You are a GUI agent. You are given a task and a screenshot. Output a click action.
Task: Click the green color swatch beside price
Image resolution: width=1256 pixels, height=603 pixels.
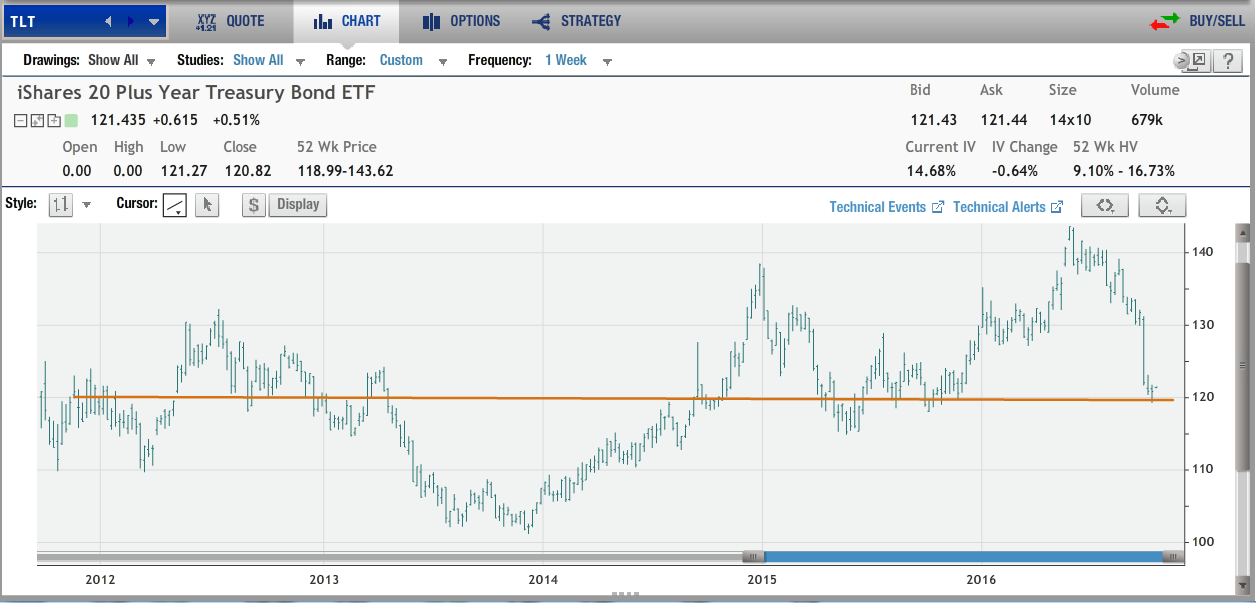tap(71, 121)
